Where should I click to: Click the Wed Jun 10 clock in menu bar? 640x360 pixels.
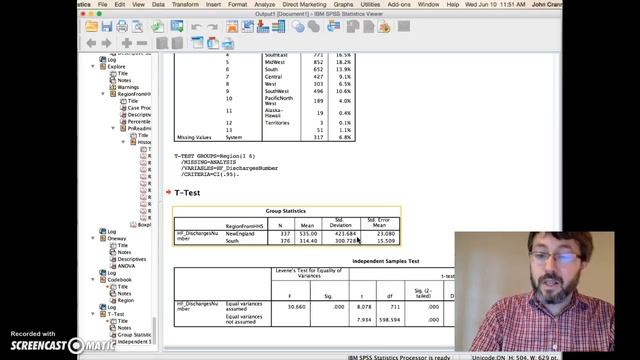tap(495, 4)
